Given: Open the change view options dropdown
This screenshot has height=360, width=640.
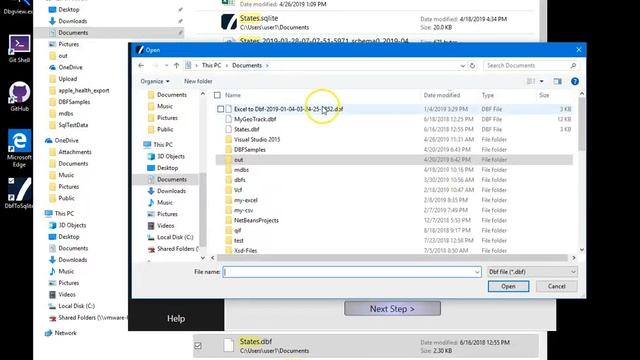Looking at the screenshot, I should pyautogui.click(x=542, y=81).
